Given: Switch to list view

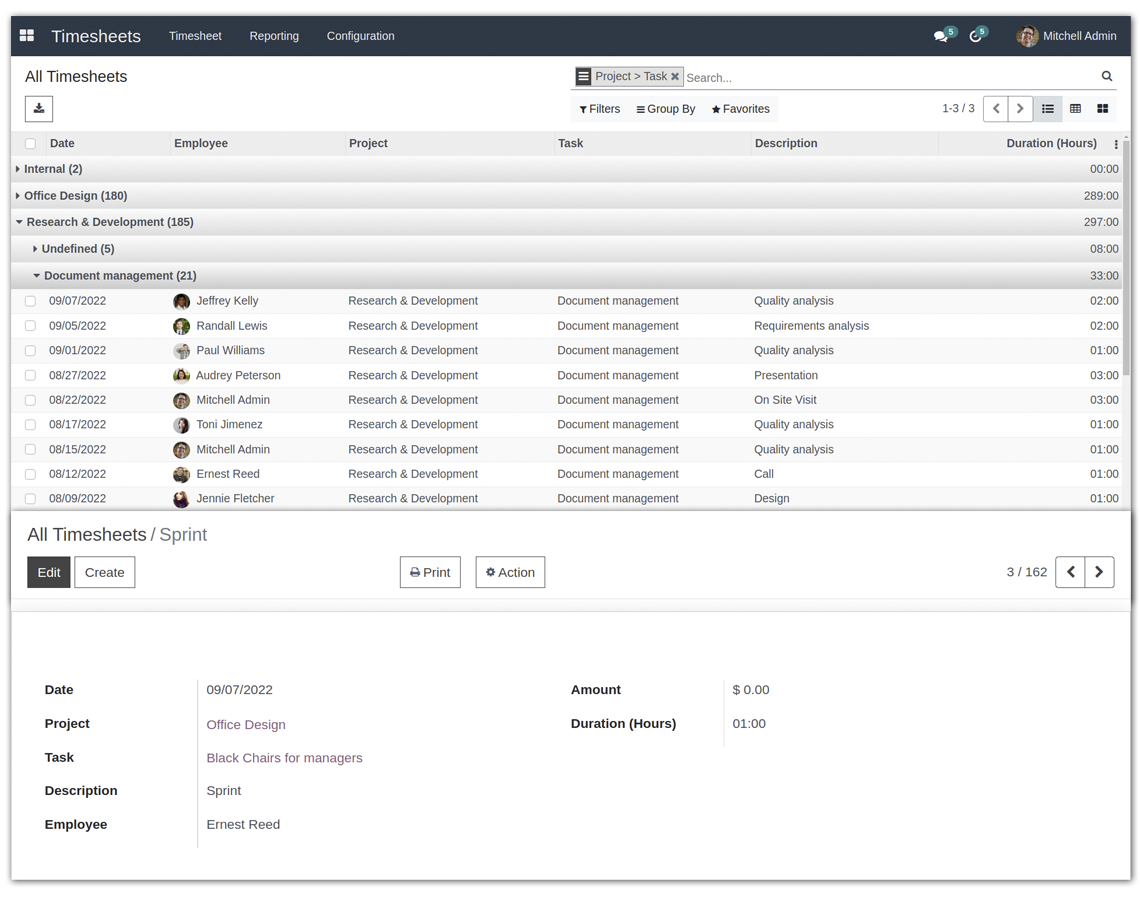Looking at the screenshot, I should 1048,109.
